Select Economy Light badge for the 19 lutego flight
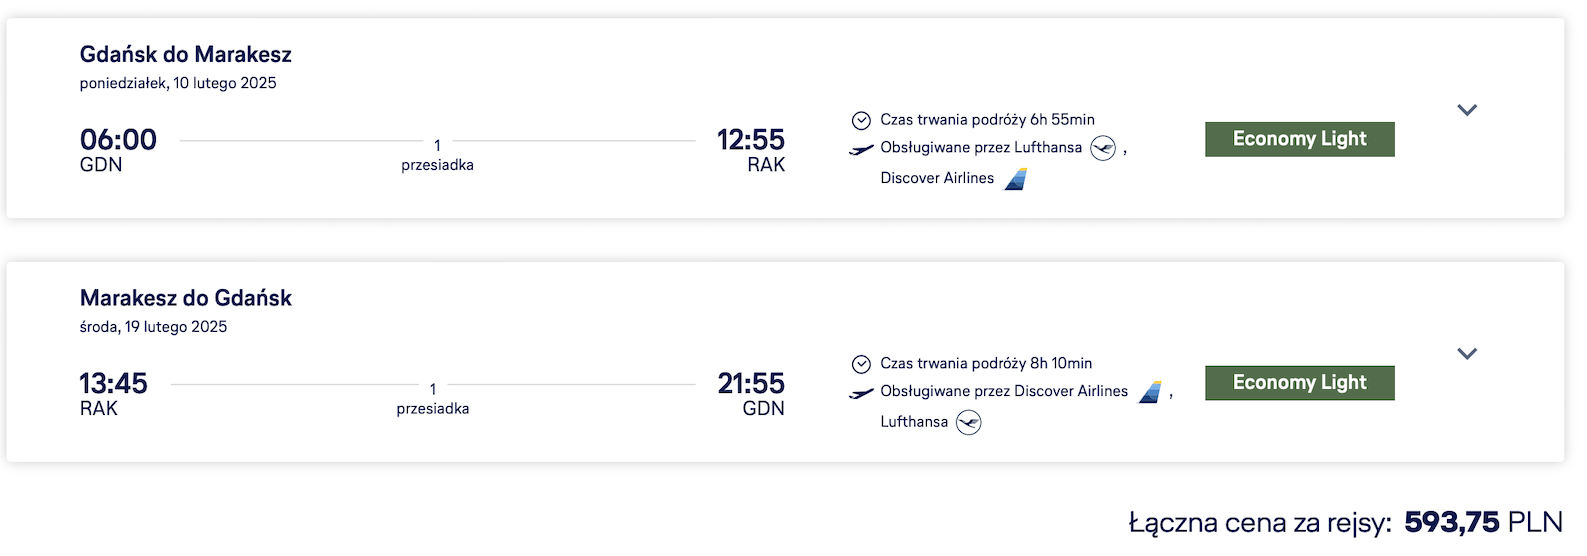The width and height of the screenshot is (1587, 556). (1299, 383)
